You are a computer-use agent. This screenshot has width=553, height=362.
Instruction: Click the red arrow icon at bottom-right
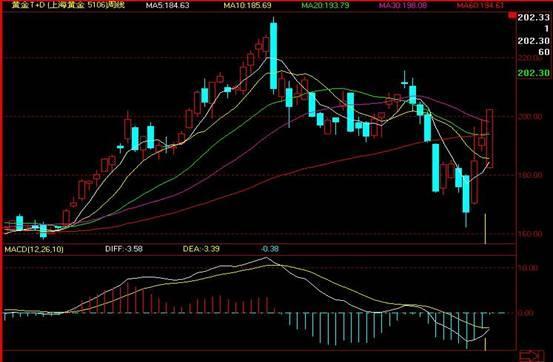532,356
